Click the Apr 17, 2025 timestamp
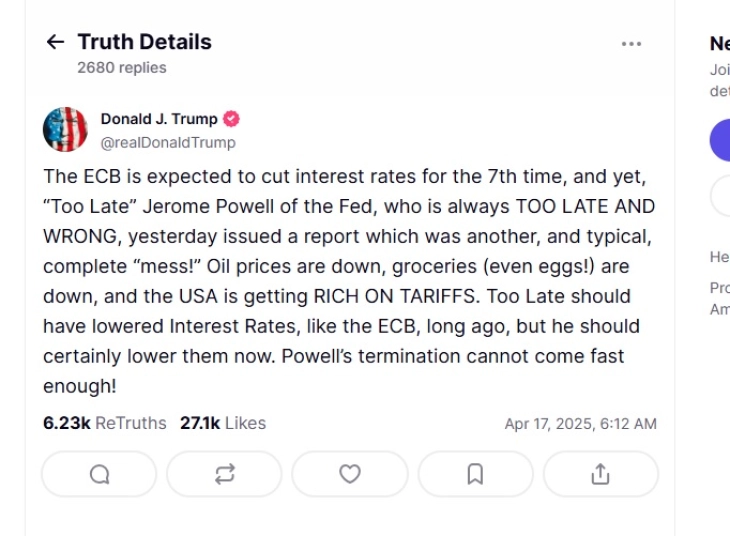 [x=580, y=424]
